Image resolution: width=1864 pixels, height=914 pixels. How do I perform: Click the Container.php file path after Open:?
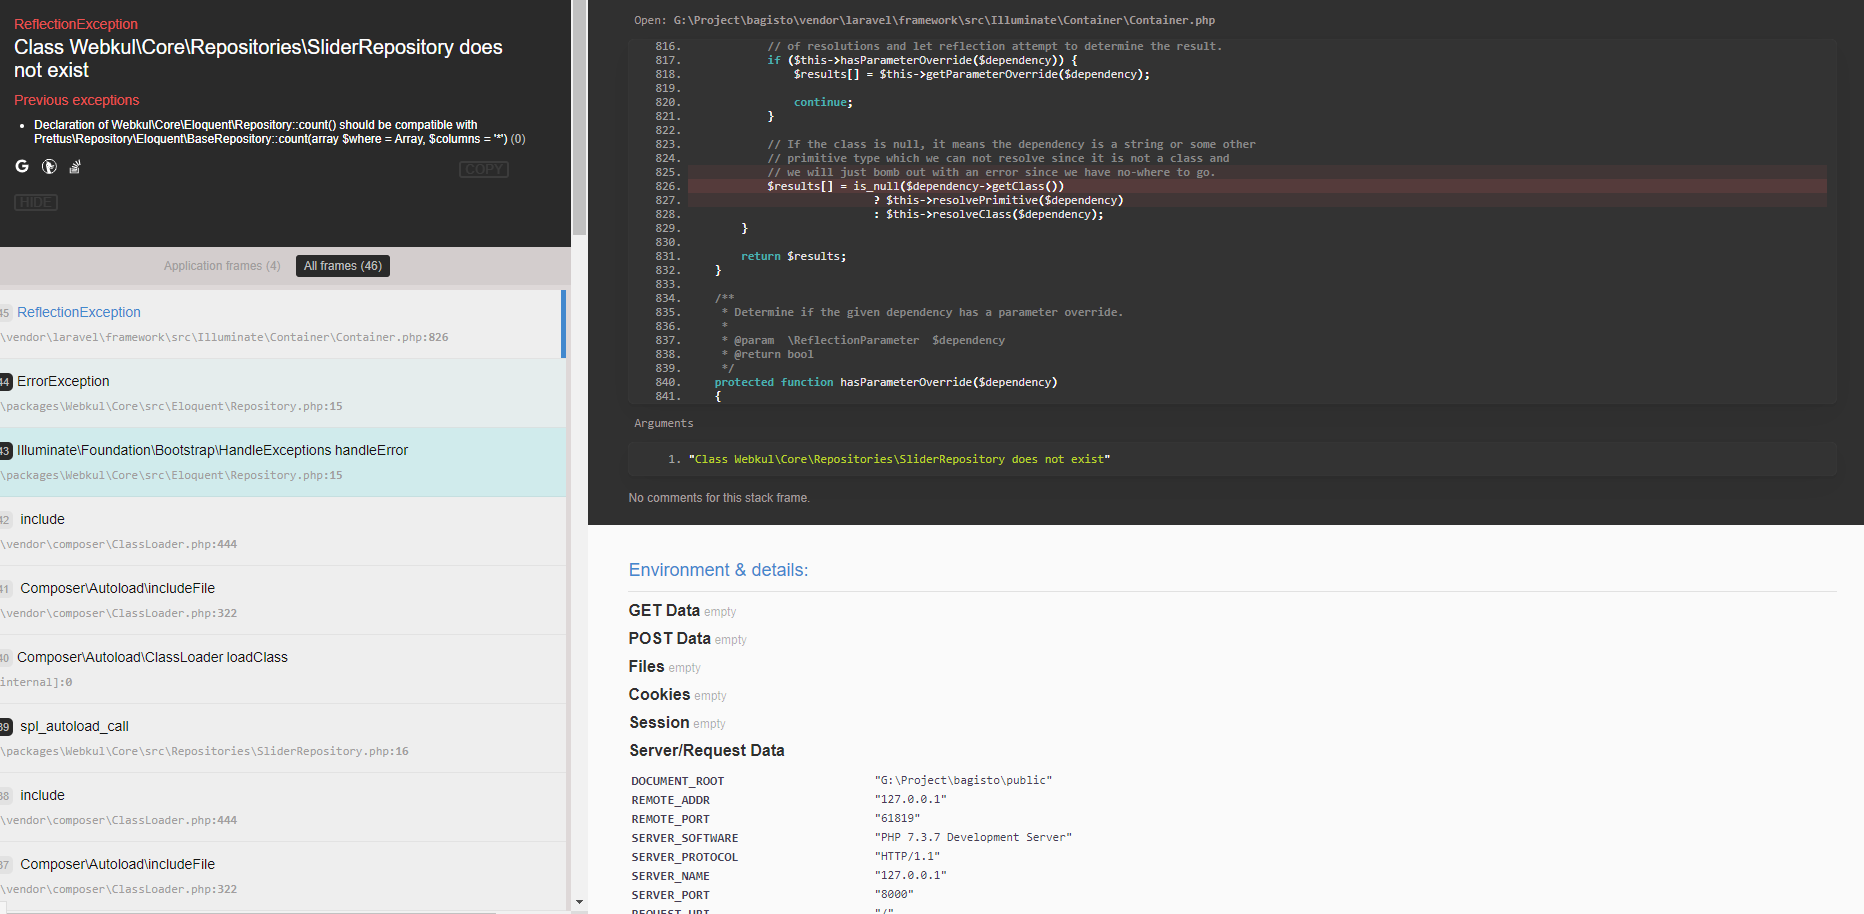[944, 20]
